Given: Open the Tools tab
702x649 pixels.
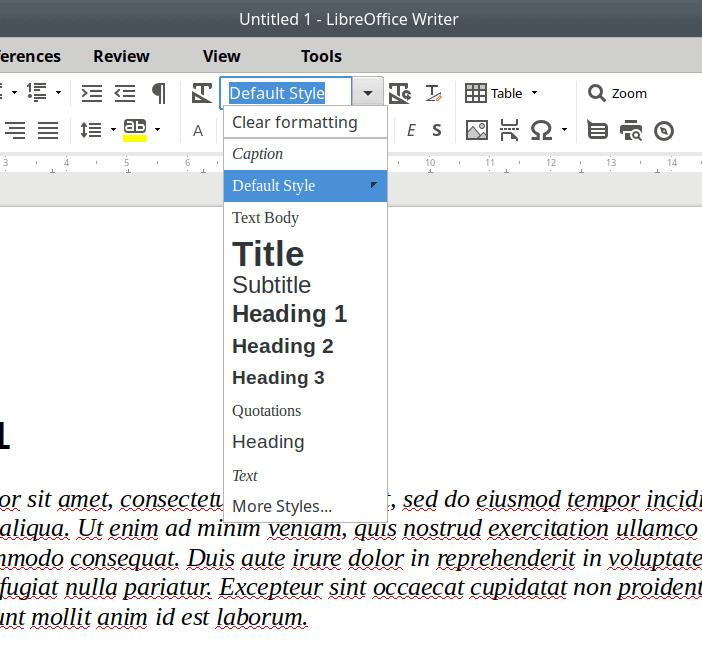Looking at the screenshot, I should pyautogui.click(x=321, y=56).
